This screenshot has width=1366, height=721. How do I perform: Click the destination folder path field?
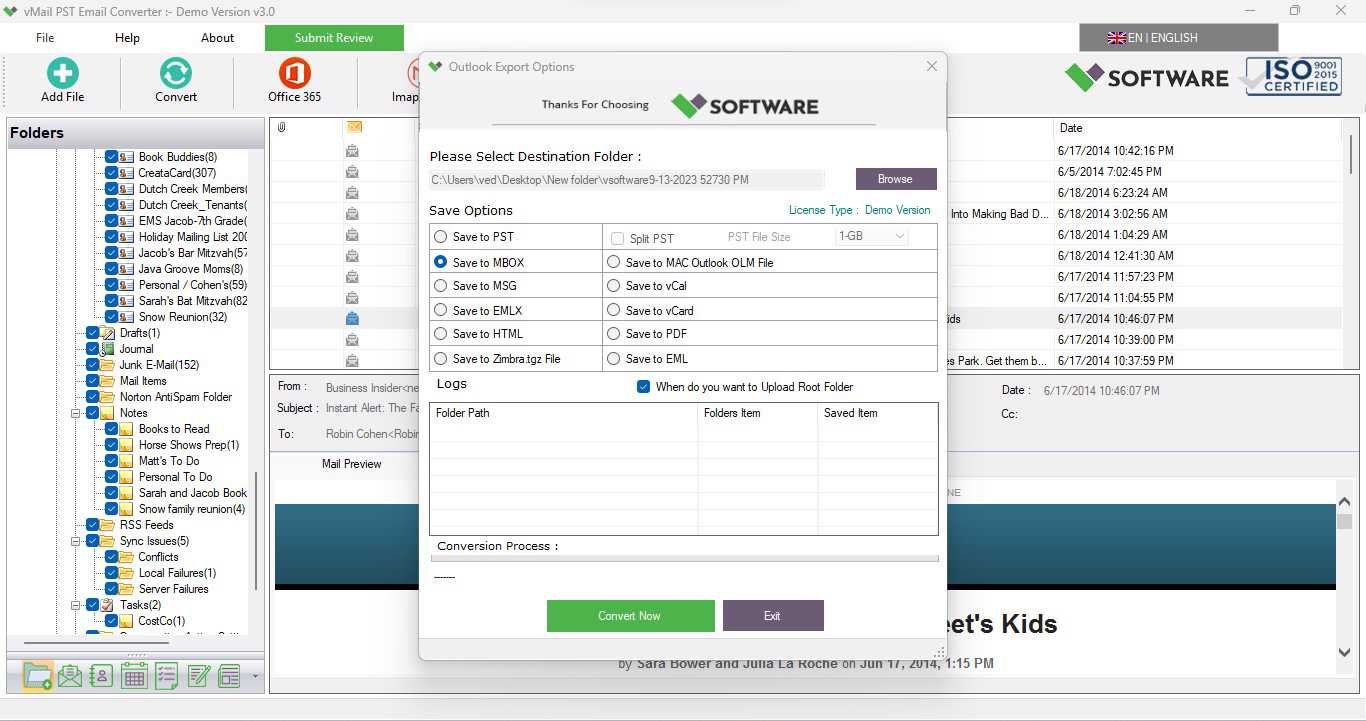click(x=627, y=180)
